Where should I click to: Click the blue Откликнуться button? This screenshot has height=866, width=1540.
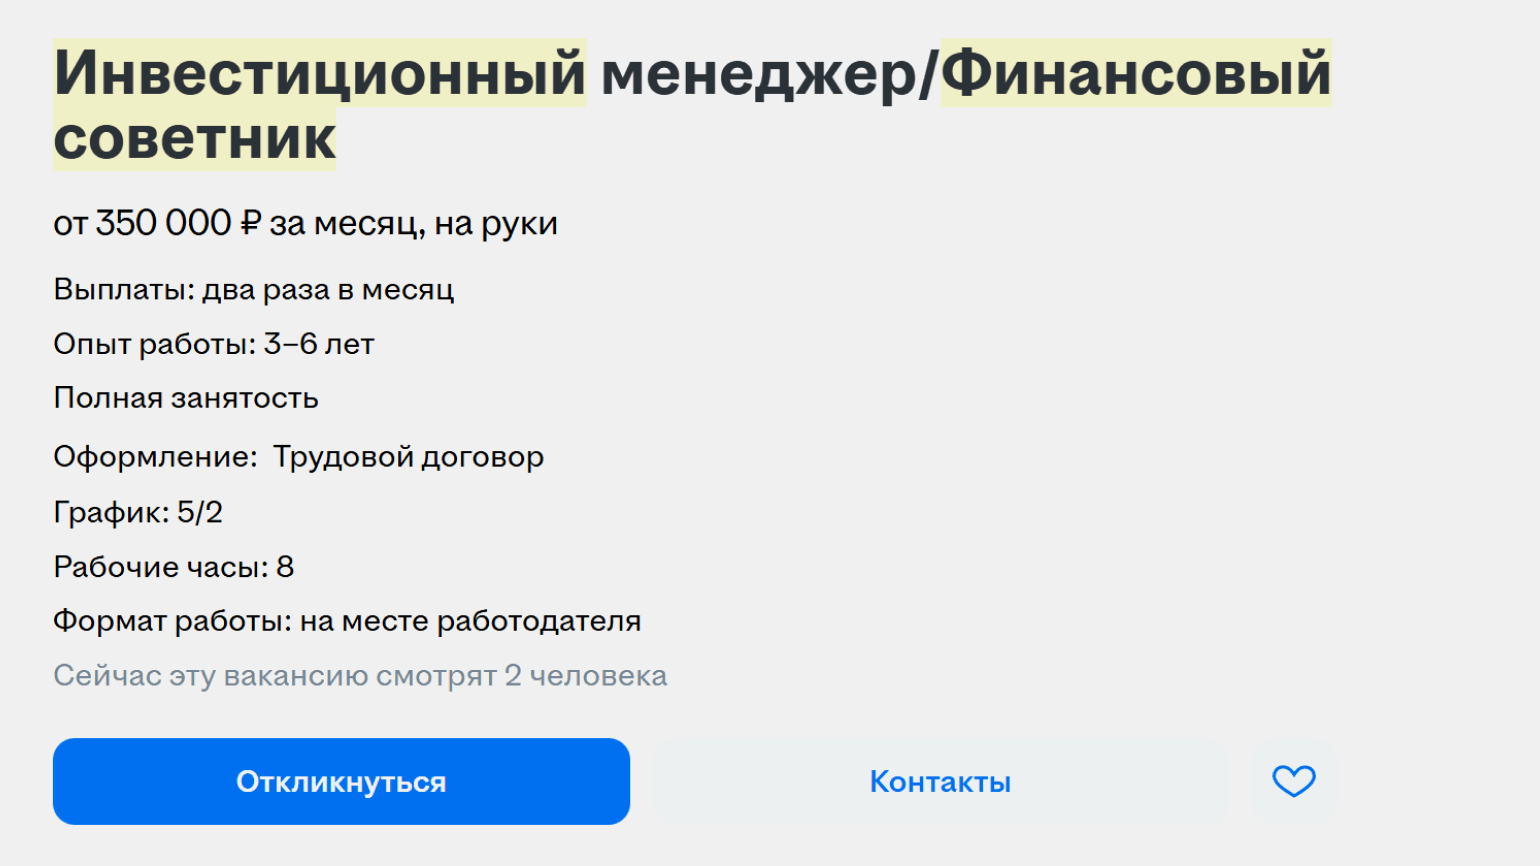coord(341,781)
